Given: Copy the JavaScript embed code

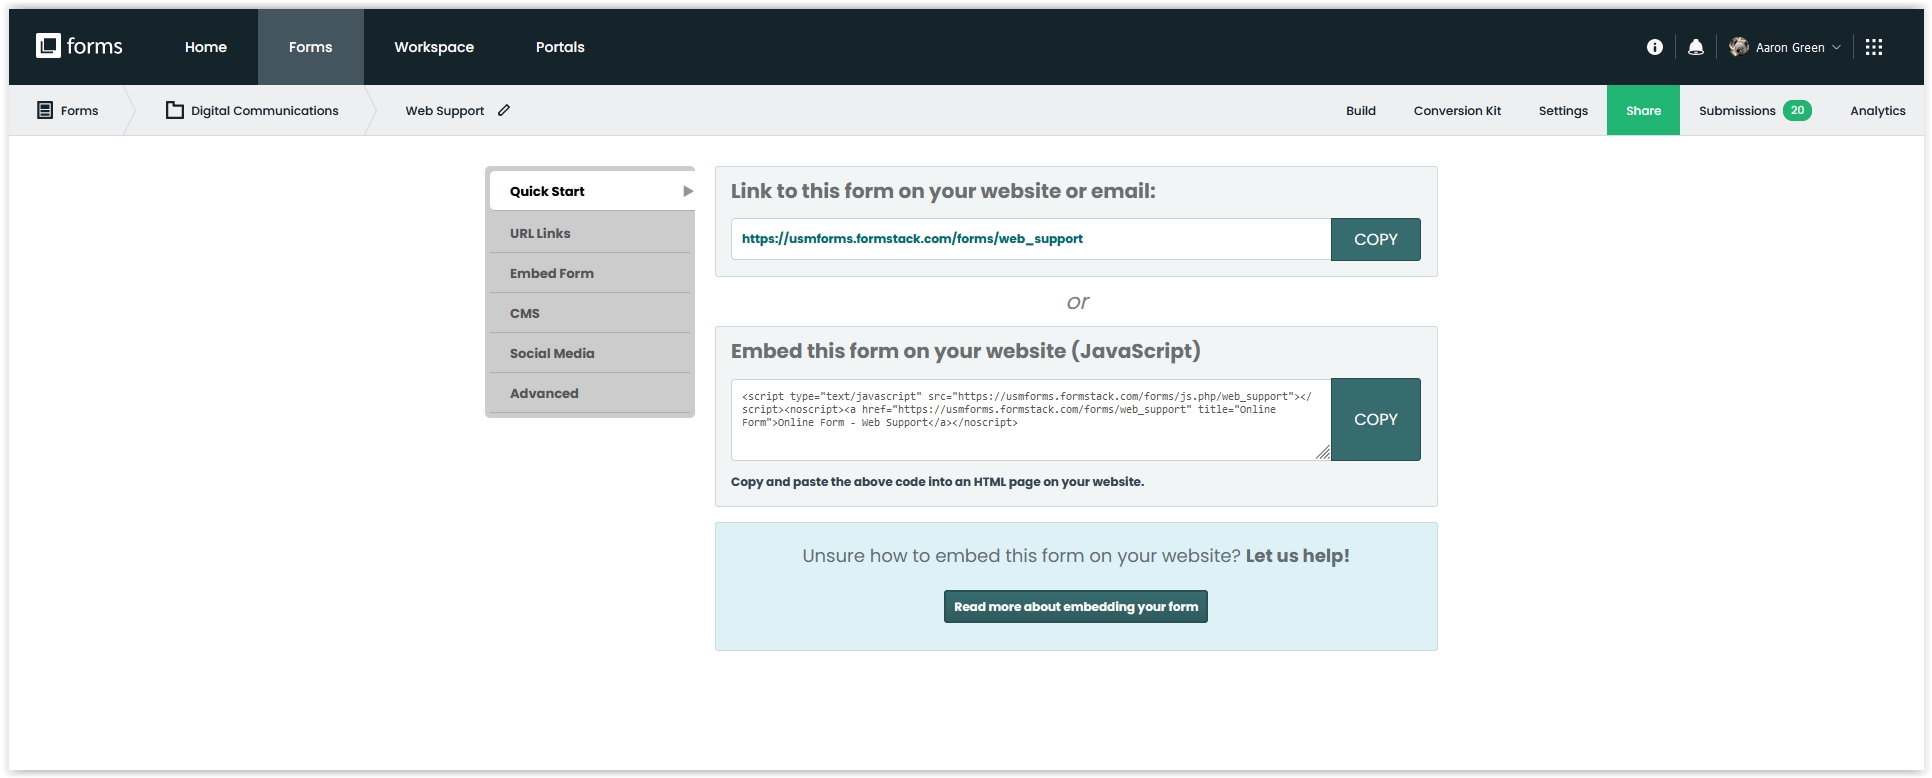Looking at the screenshot, I should [x=1376, y=419].
